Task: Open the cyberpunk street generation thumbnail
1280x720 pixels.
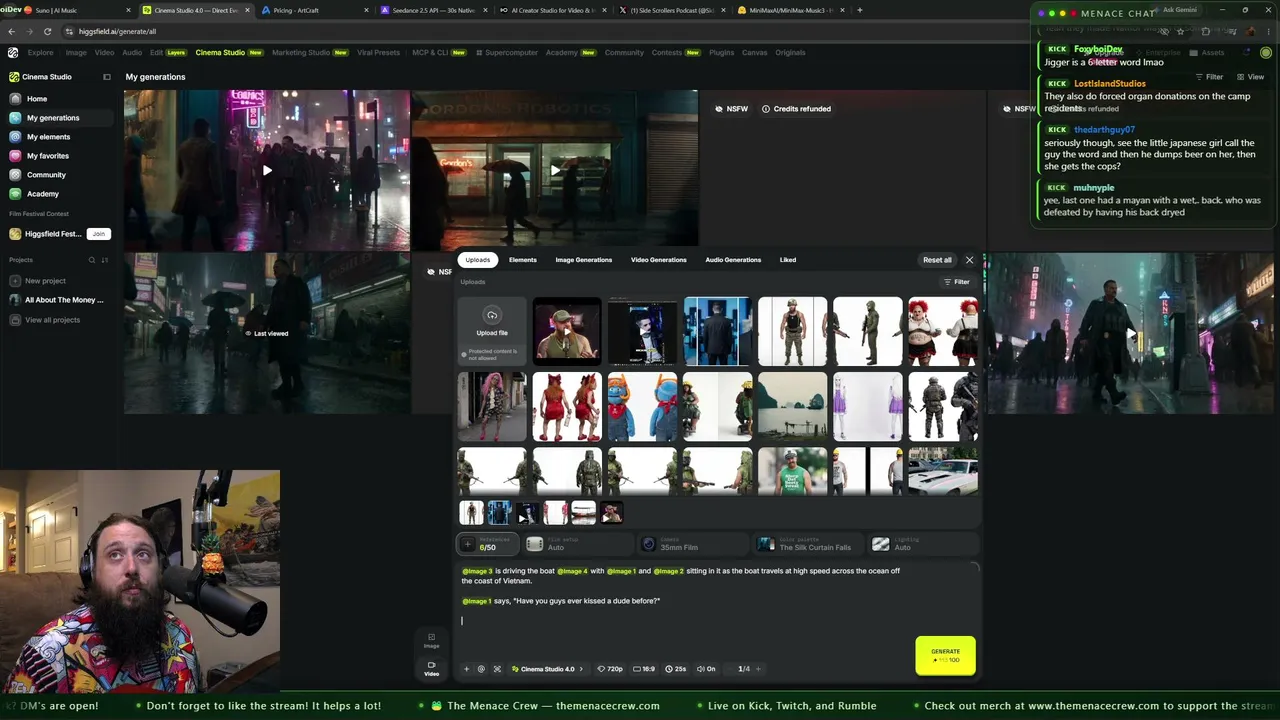Action: pos(1130,333)
